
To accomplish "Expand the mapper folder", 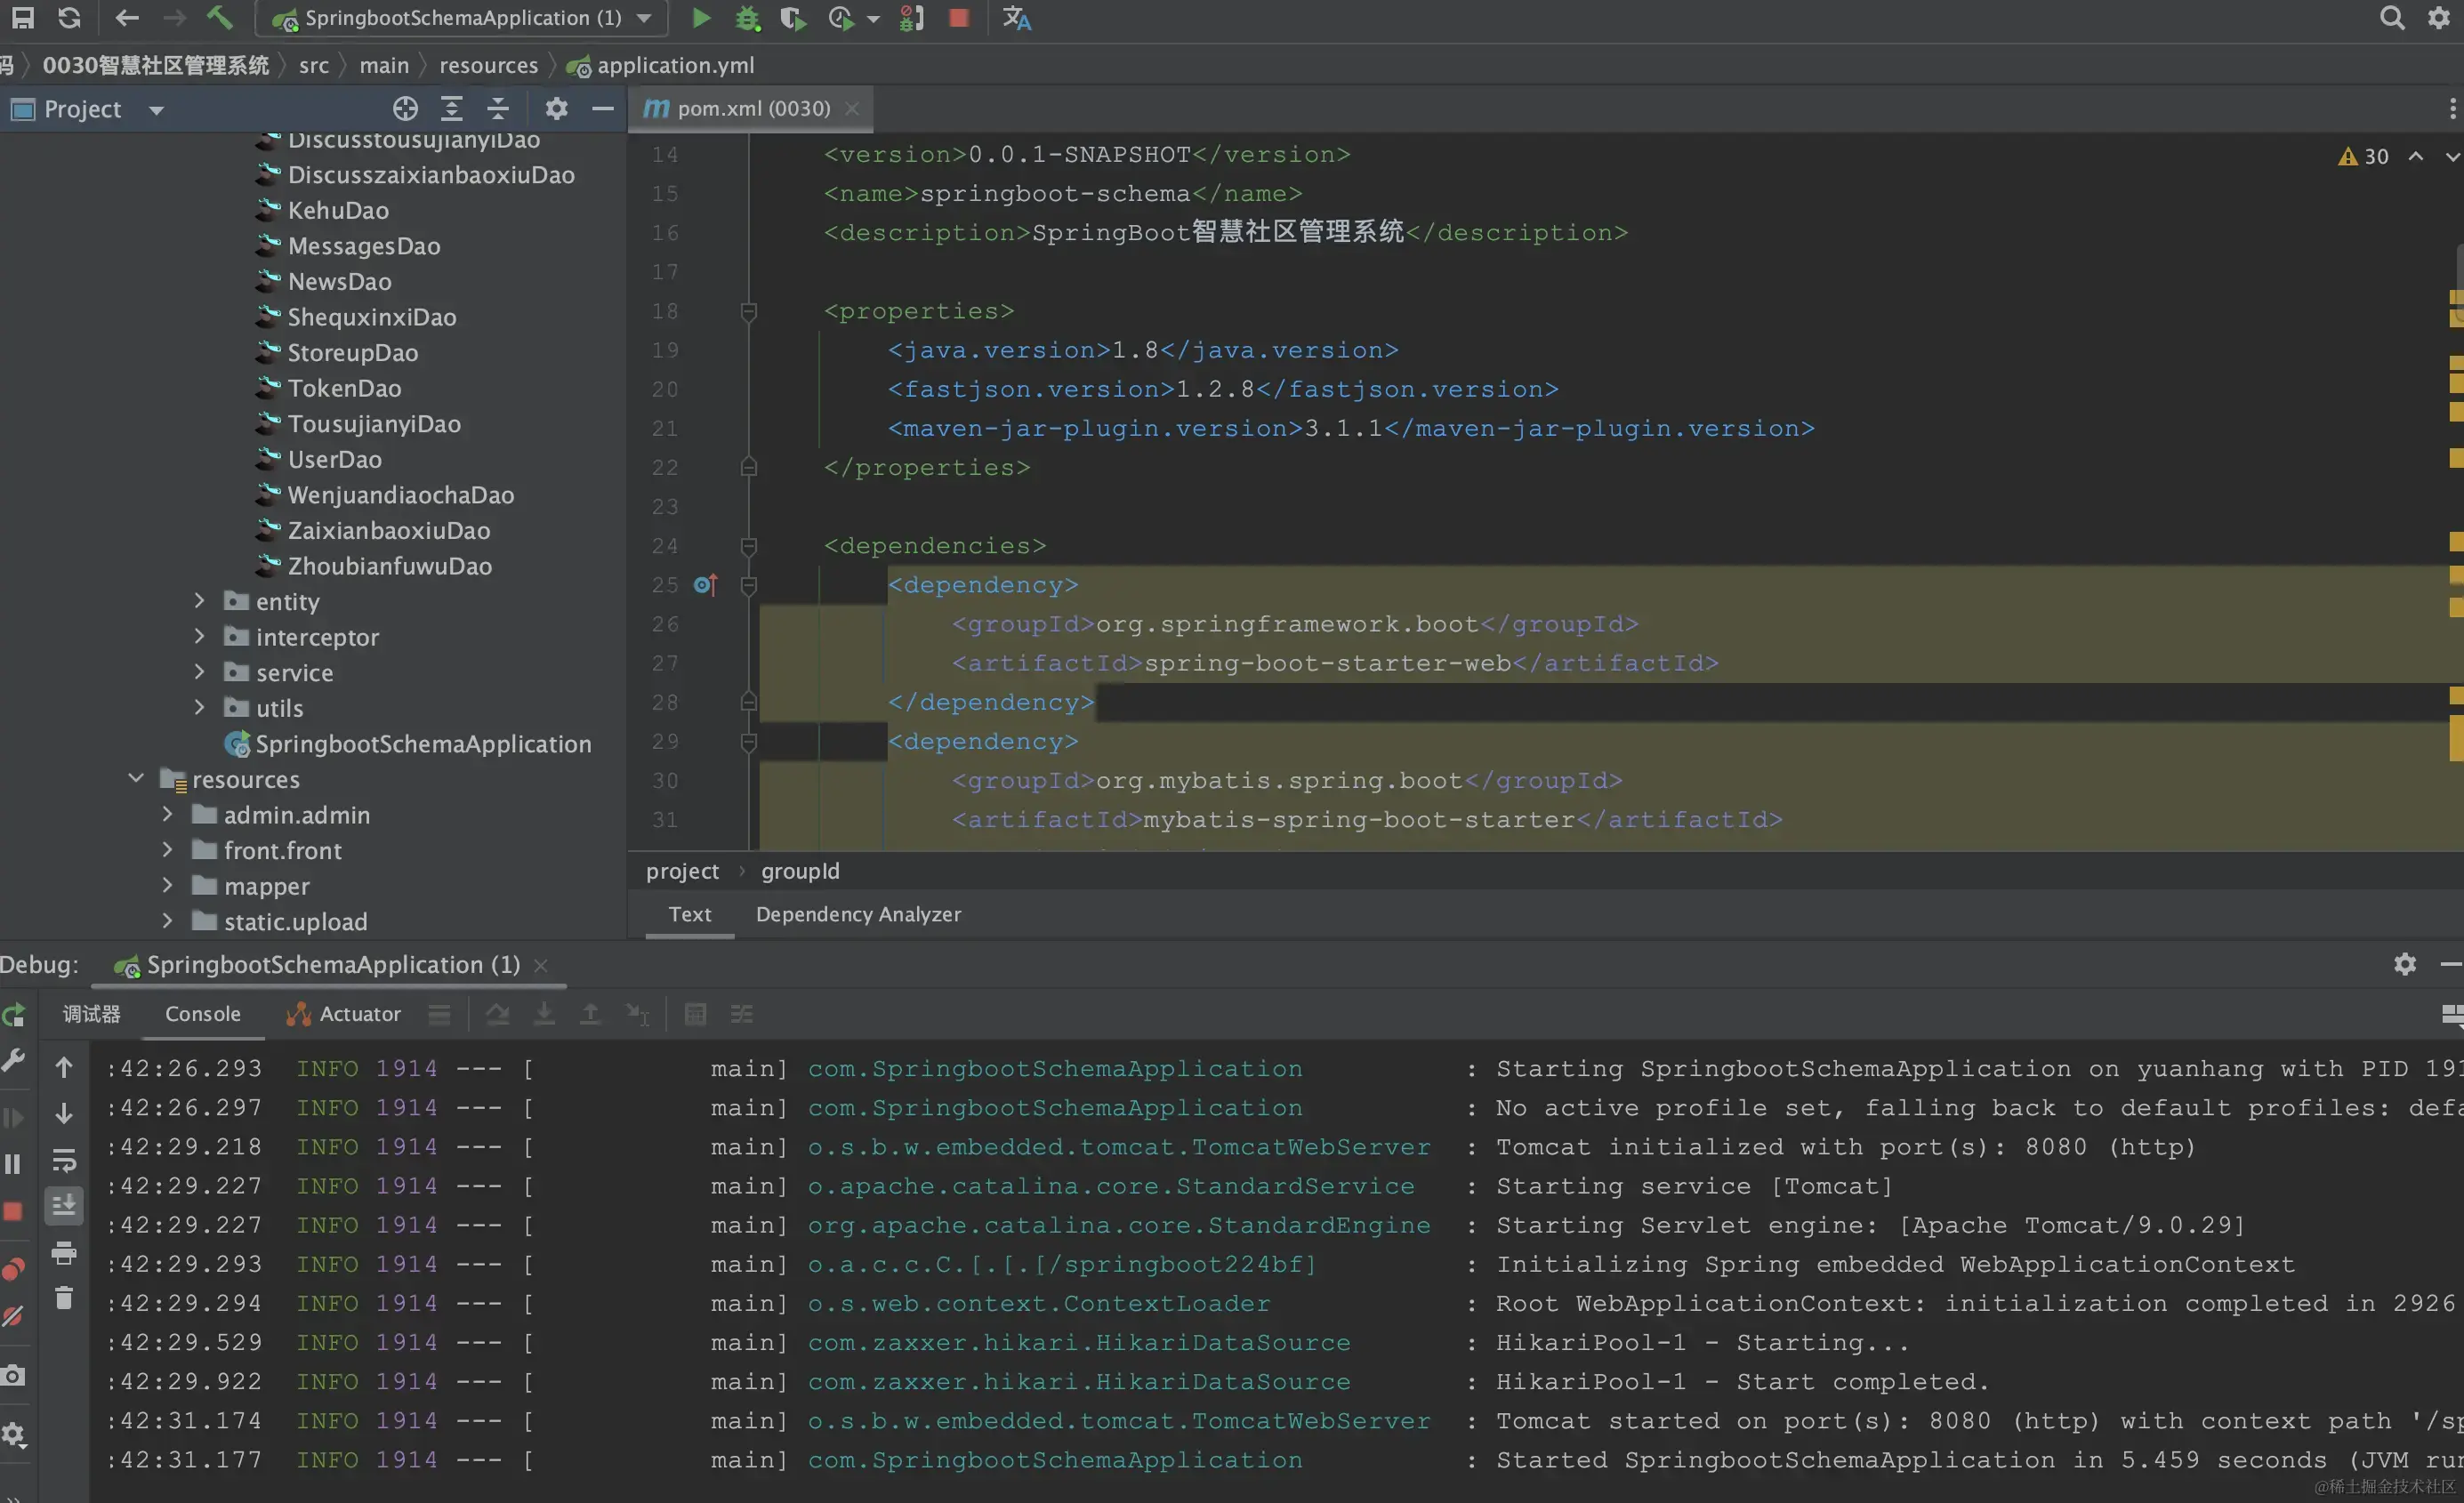I will pos(167,885).
